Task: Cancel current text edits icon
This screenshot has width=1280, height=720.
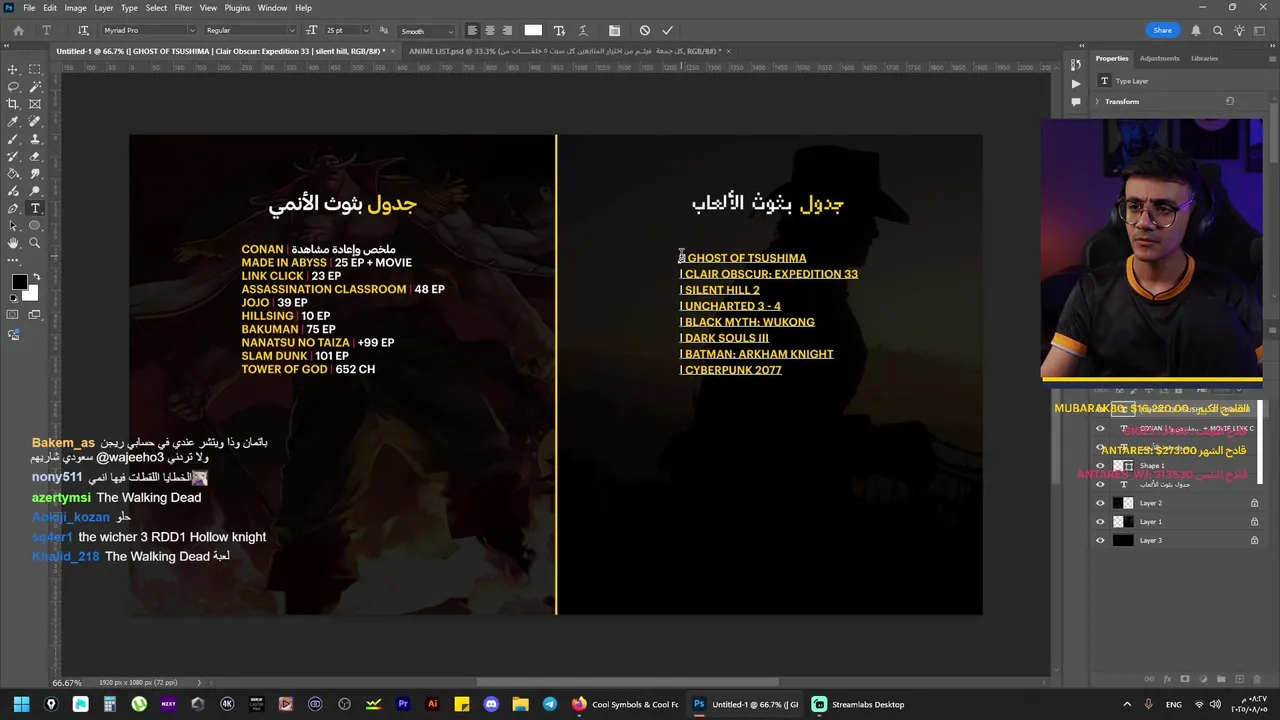Action: pyautogui.click(x=645, y=30)
